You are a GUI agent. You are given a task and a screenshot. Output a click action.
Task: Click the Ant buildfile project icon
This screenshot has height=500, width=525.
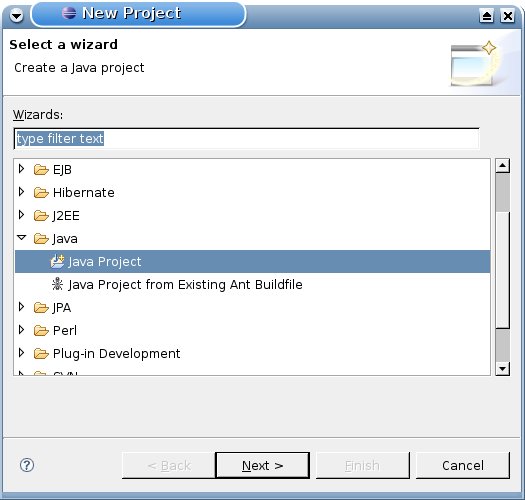[x=57, y=284]
